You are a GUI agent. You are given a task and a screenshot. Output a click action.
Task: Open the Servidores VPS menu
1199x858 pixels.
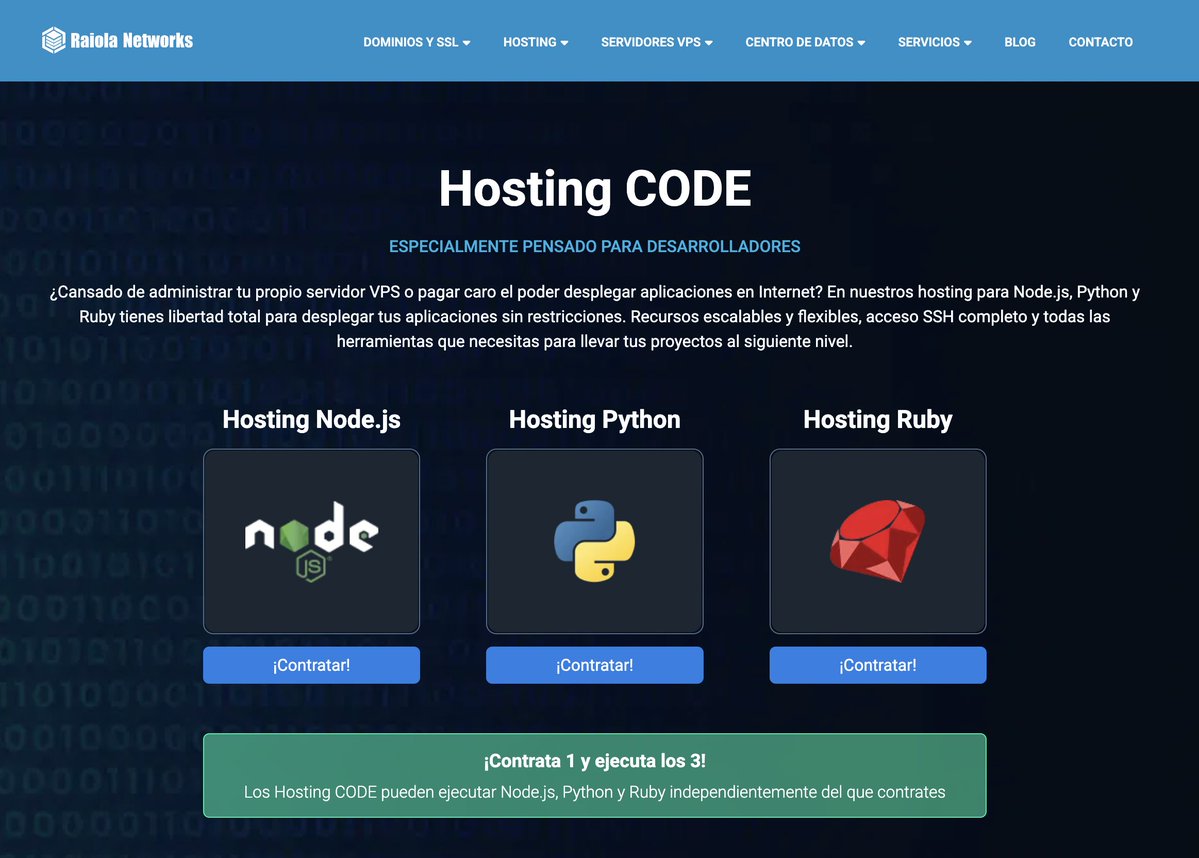[657, 42]
